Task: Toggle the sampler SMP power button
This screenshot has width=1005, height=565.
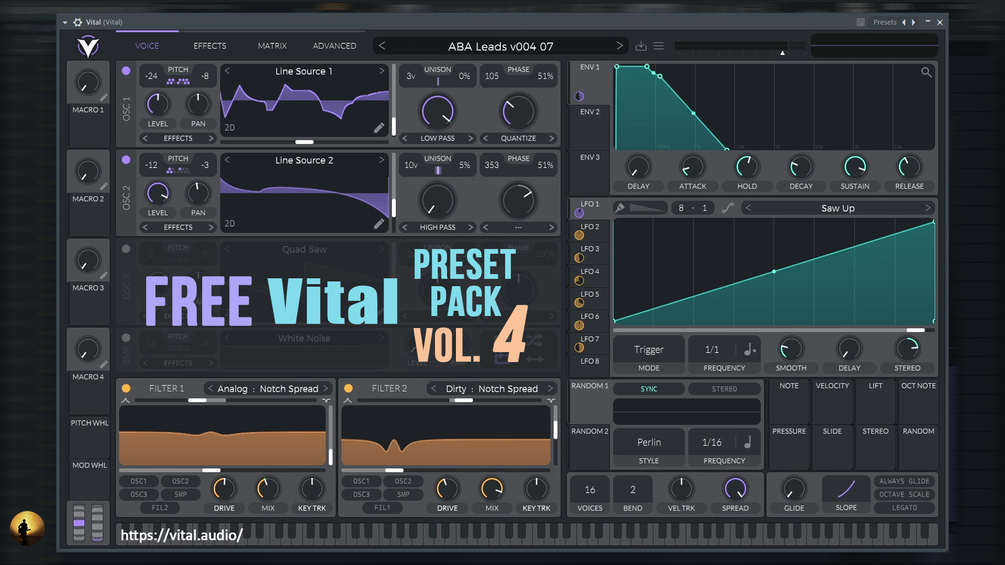Action: click(x=126, y=338)
